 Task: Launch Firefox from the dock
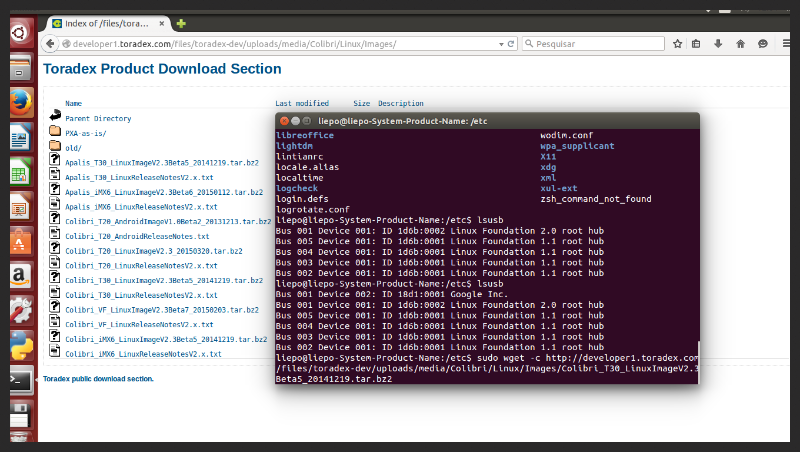21,102
